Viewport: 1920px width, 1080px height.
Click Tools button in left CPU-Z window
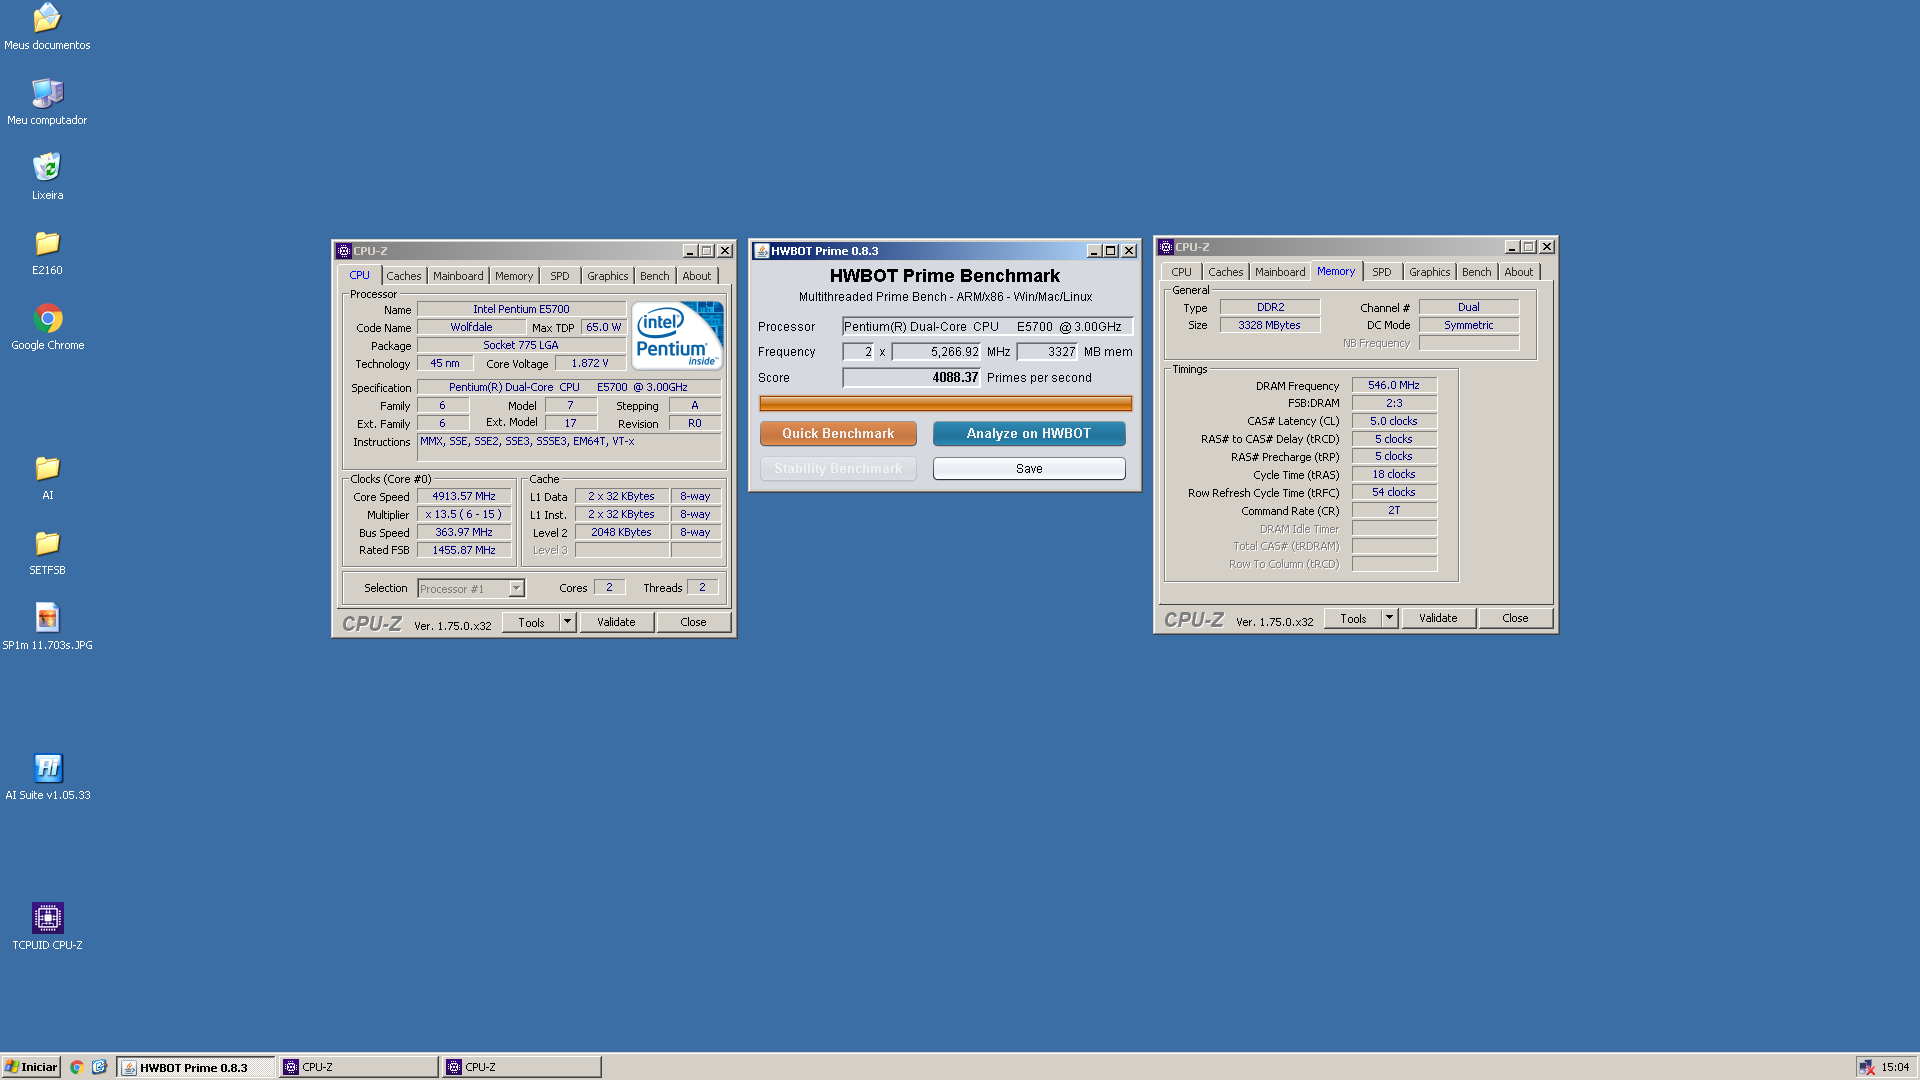531,622
